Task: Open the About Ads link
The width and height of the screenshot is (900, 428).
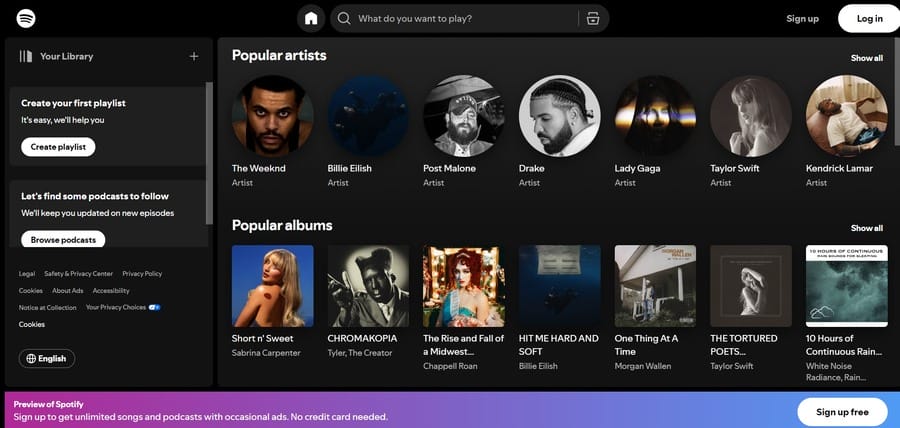Action: click(x=68, y=291)
